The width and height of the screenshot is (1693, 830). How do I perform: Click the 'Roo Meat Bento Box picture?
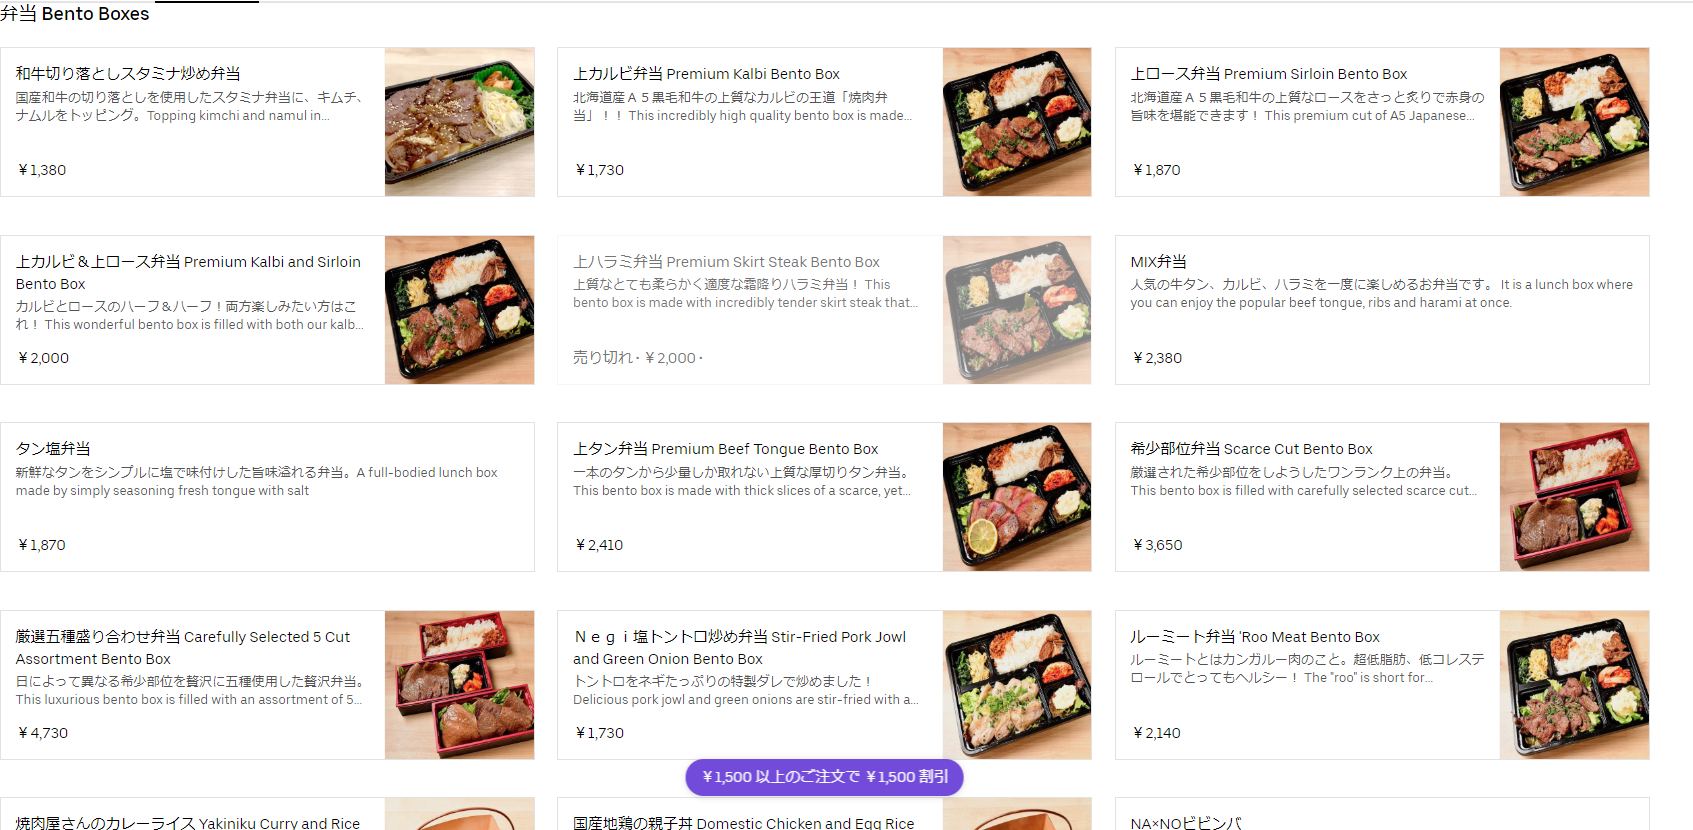[1574, 685]
